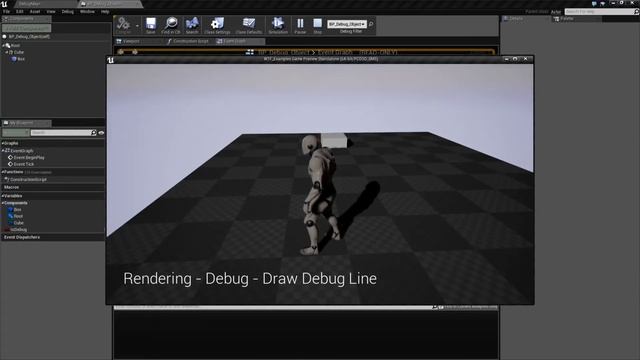Screen dimensions: 640x360
Task: Click the Compile toolbar icon
Action: point(123,25)
